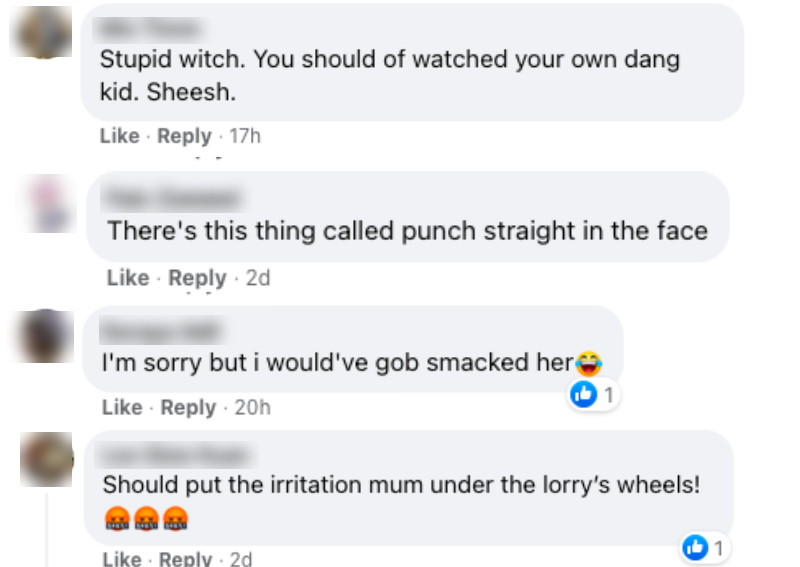
Task: Click the like reaction icon on the gob smacked comment
Action: click(x=582, y=396)
